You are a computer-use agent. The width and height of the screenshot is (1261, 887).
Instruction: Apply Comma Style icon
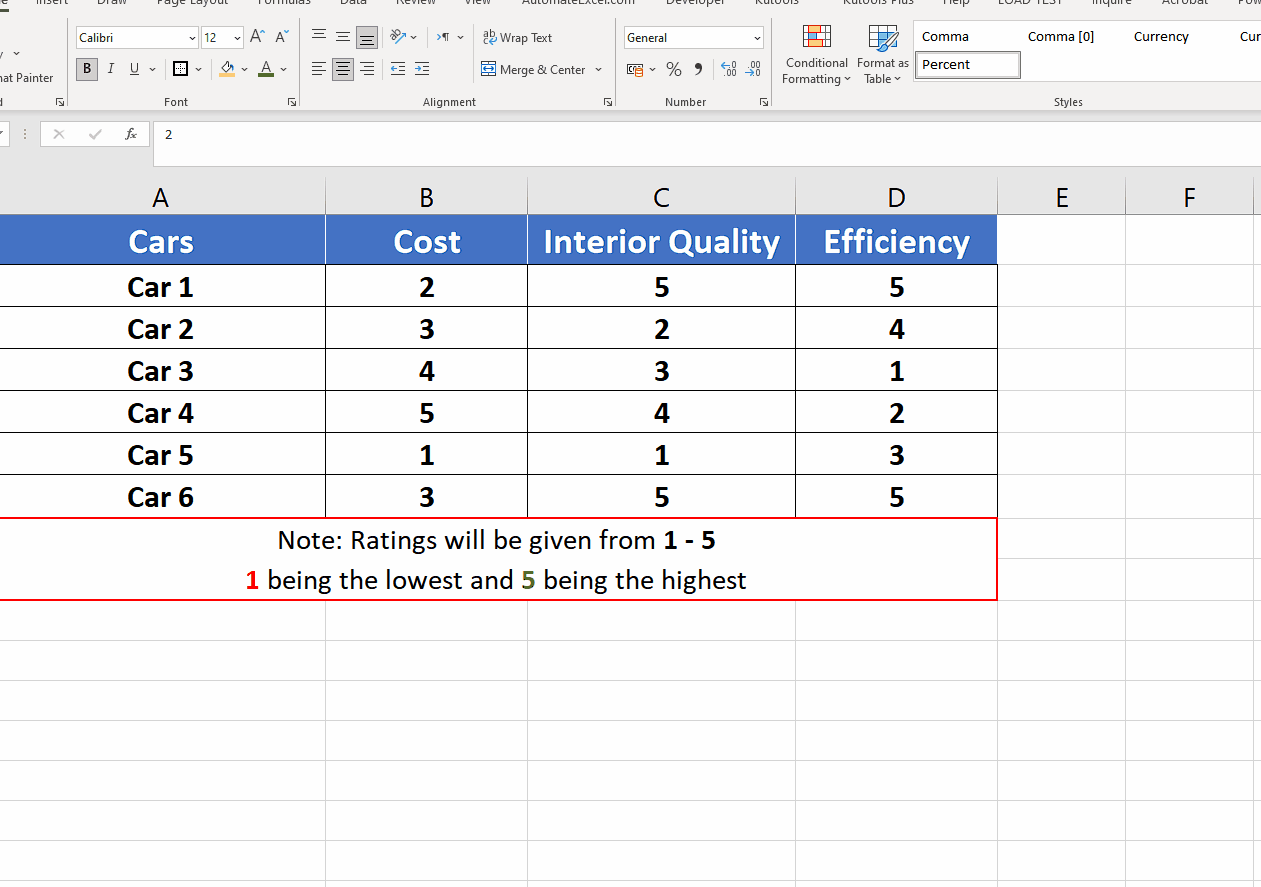698,69
